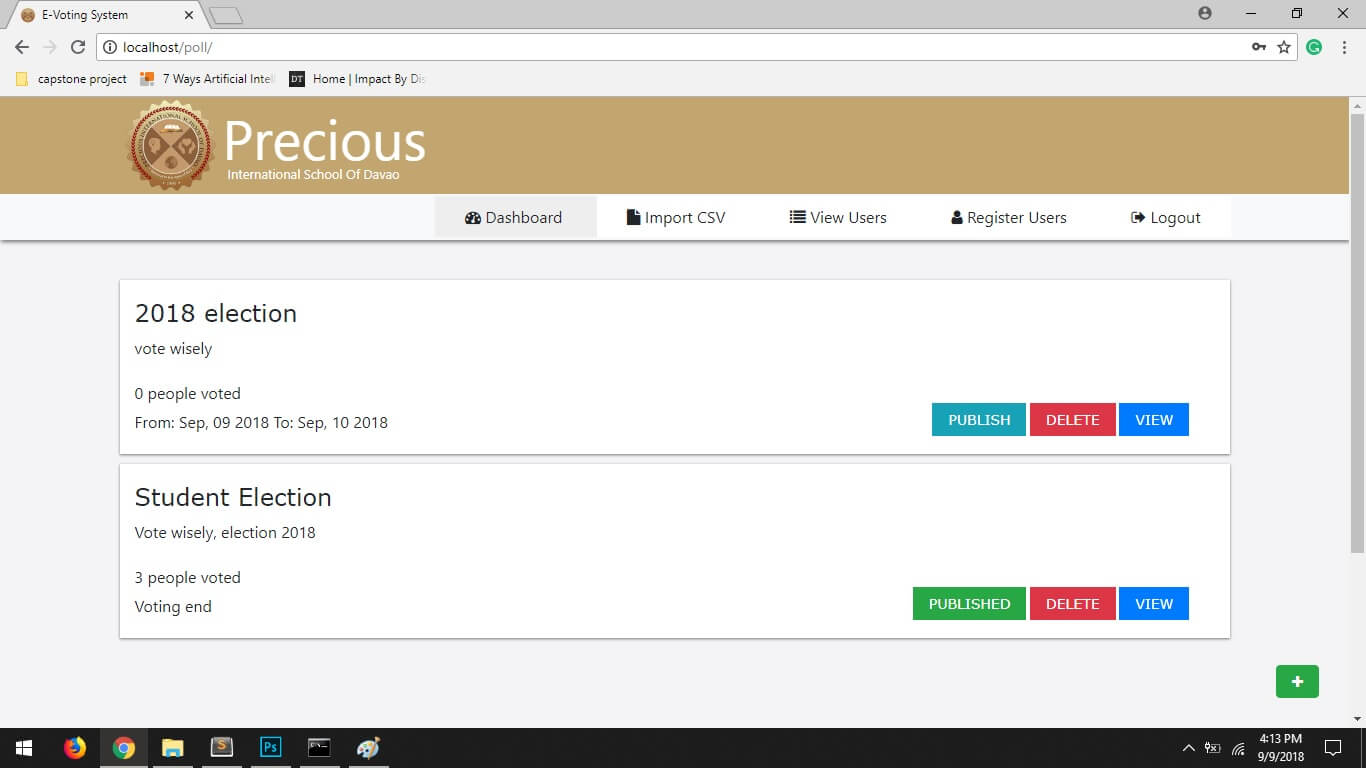The height and width of the screenshot is (768, 1366).
Task: Toggle Student Election from PUBLISHED state
Action: [968, 603]
